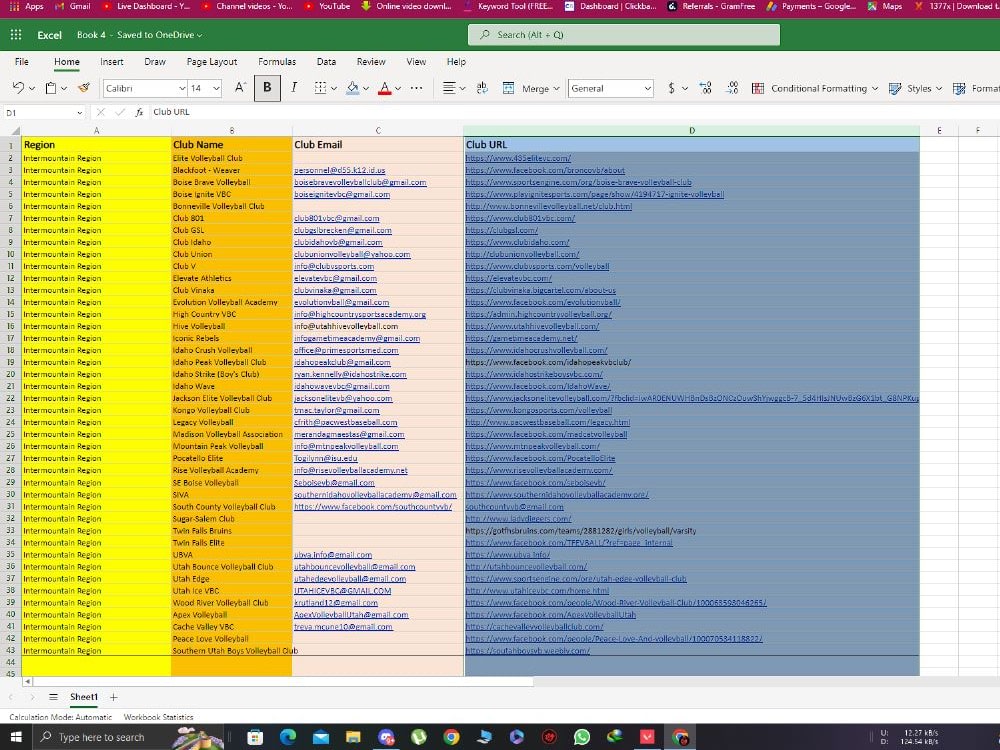Click Workbook Statistics in status bar
Viewport: 1000px width, 750px height.
[158, 717]
